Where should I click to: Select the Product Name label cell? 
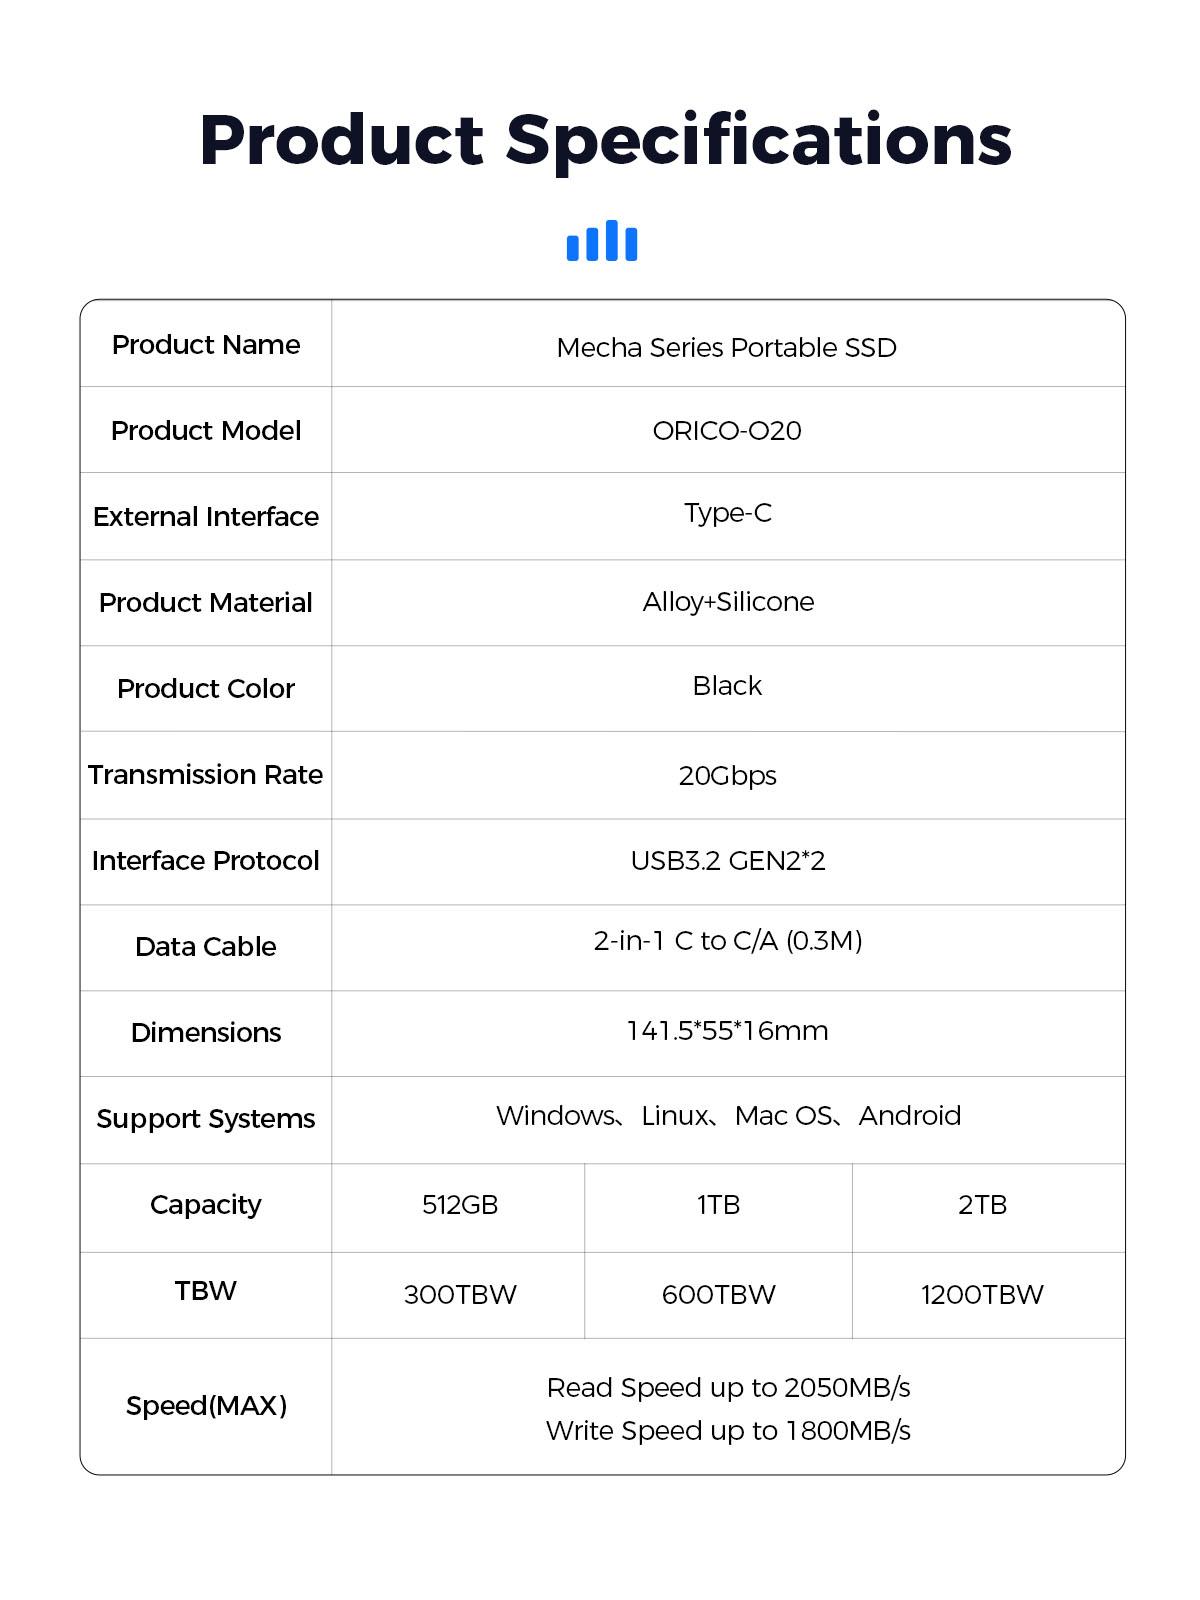tap(206, 345)
